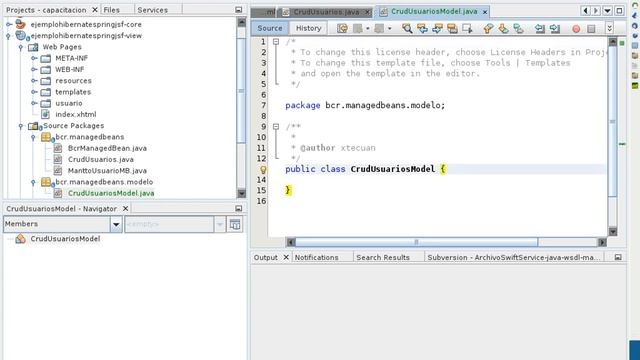Close the Navigator panel

pyautogui.click(x=126, y=209)
